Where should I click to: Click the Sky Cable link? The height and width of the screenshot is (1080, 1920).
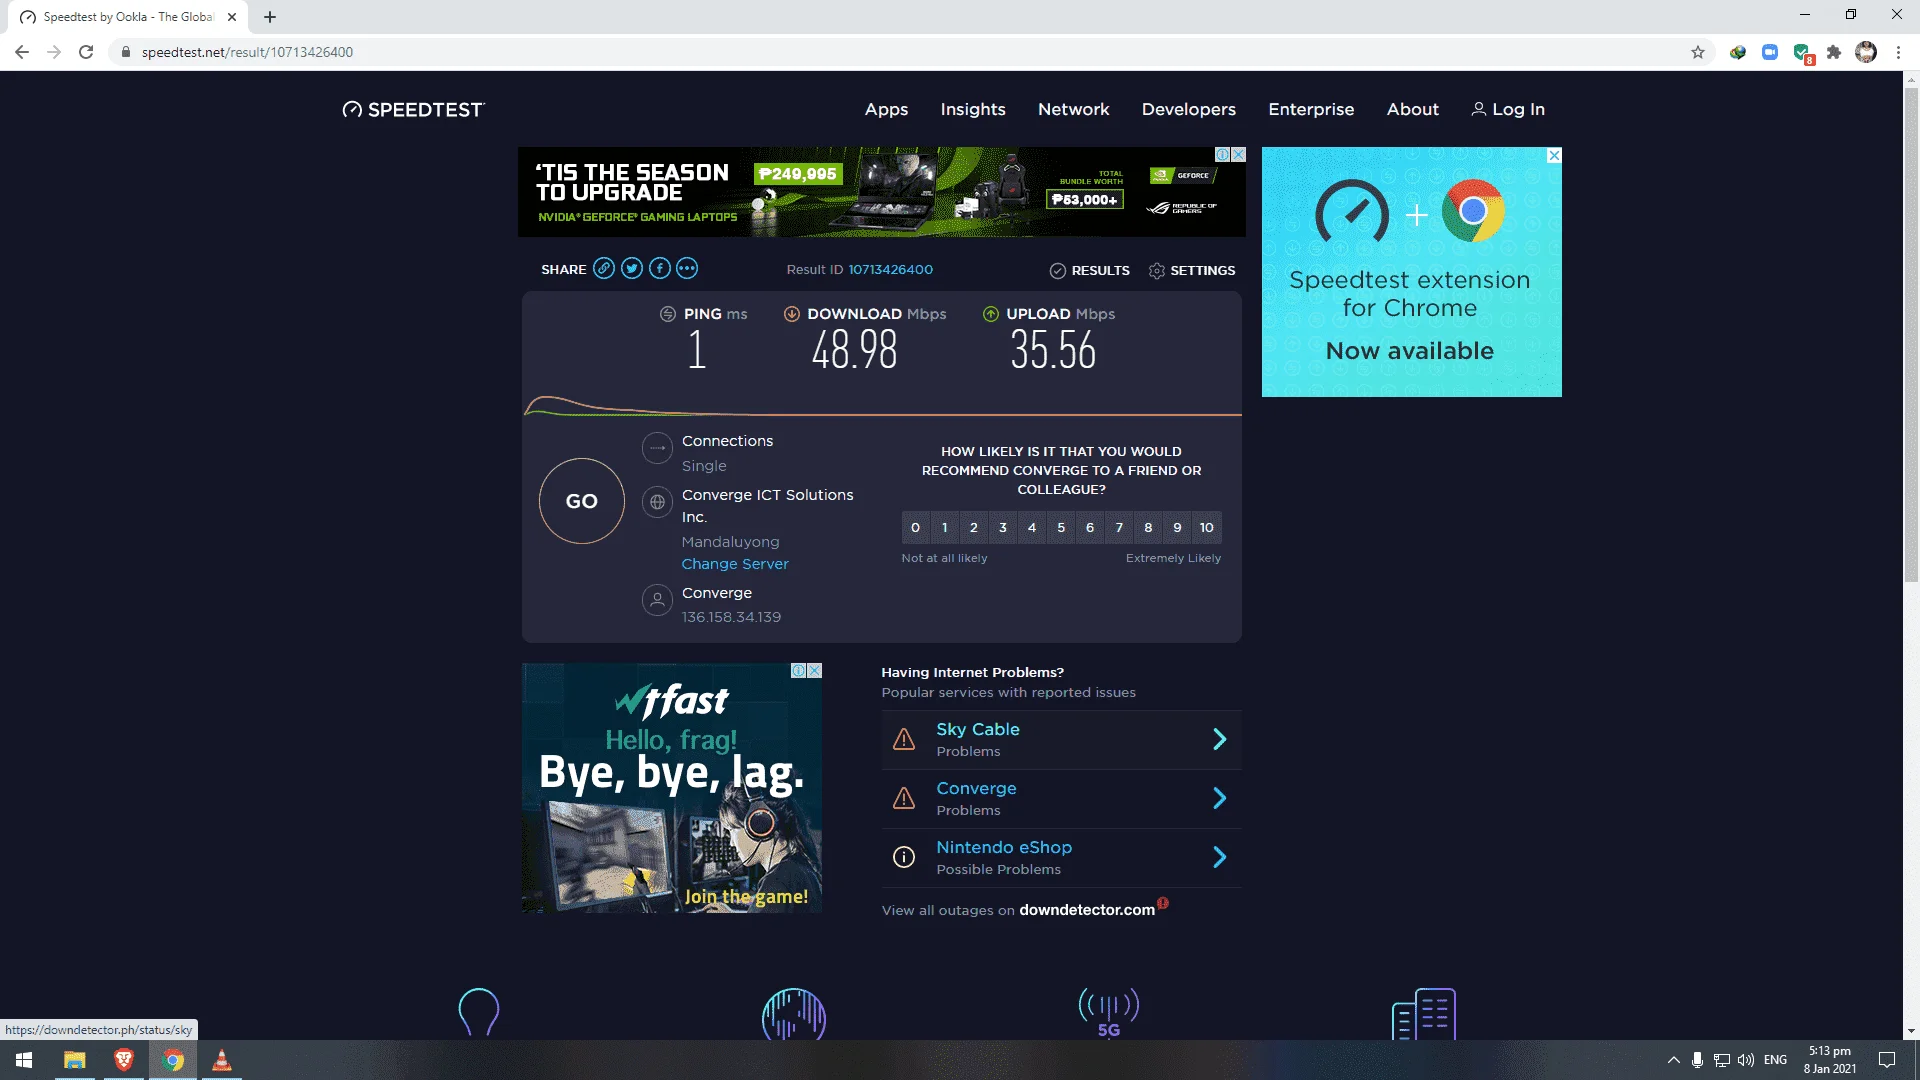coord(978,730)
